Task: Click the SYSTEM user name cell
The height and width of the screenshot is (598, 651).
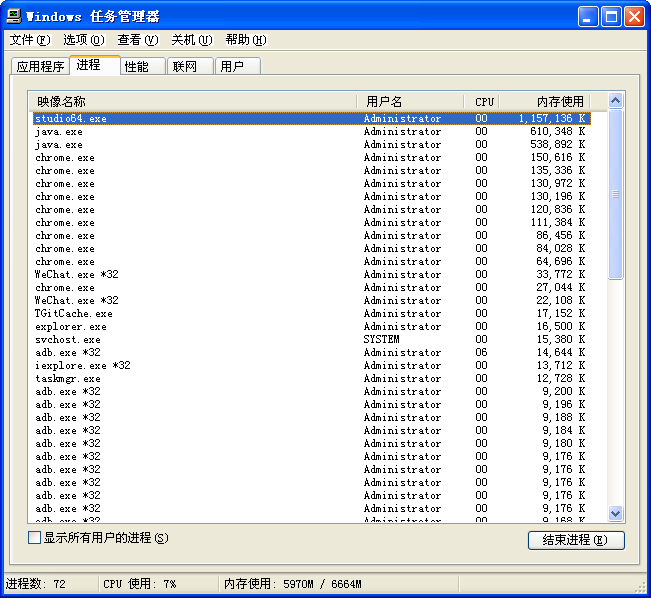Action: (381, 339)
